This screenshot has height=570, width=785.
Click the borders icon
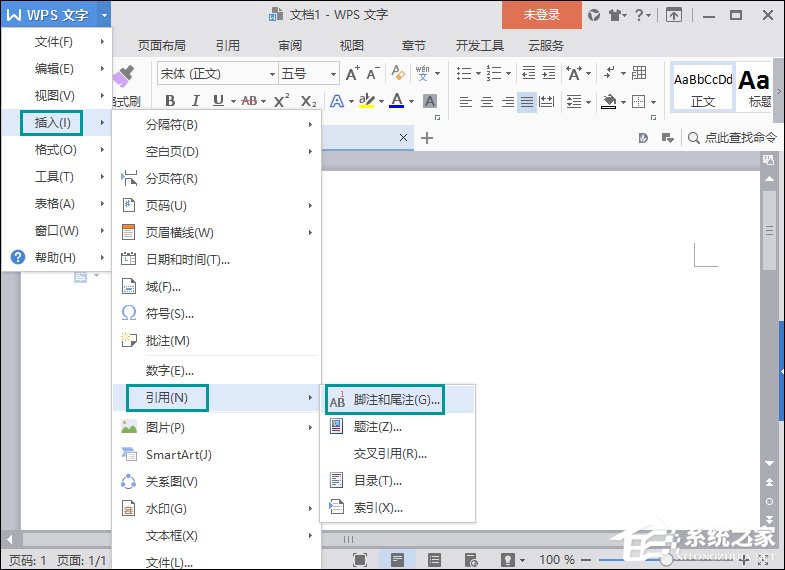(x=639, y=102)
